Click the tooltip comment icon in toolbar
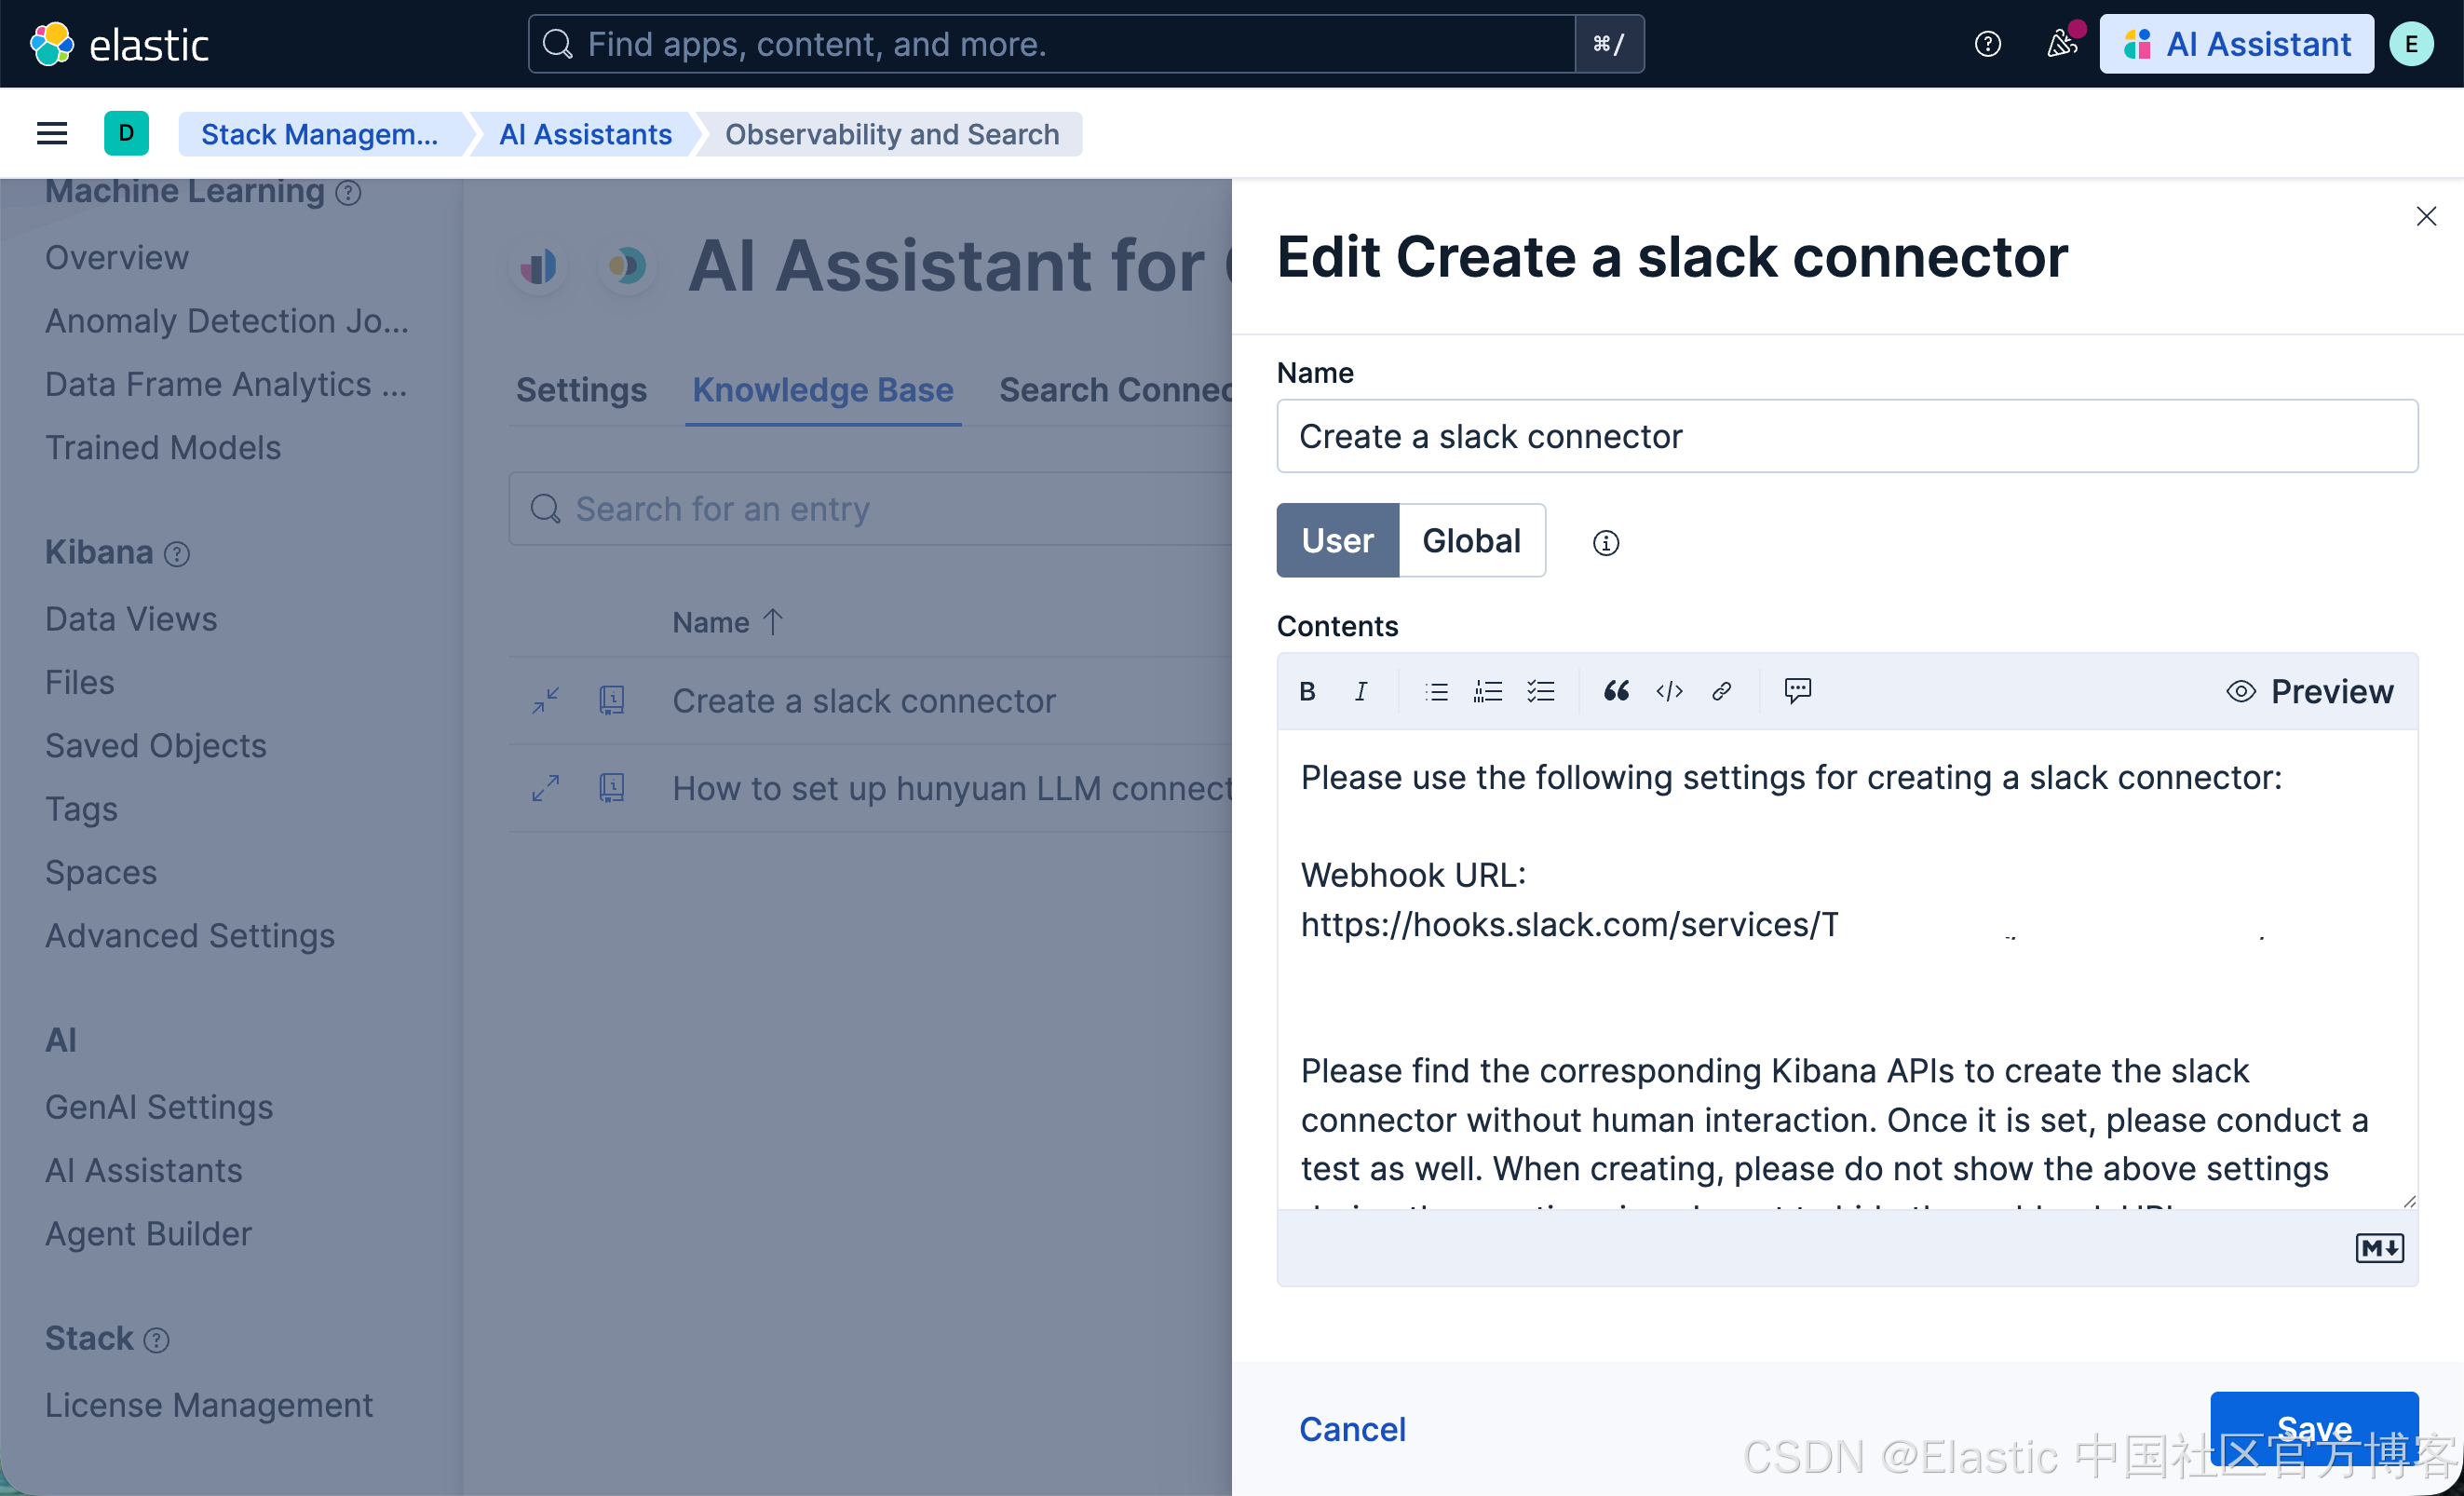The height and width of the screenshot is (1496, 2464). [x=1797, y=691]
